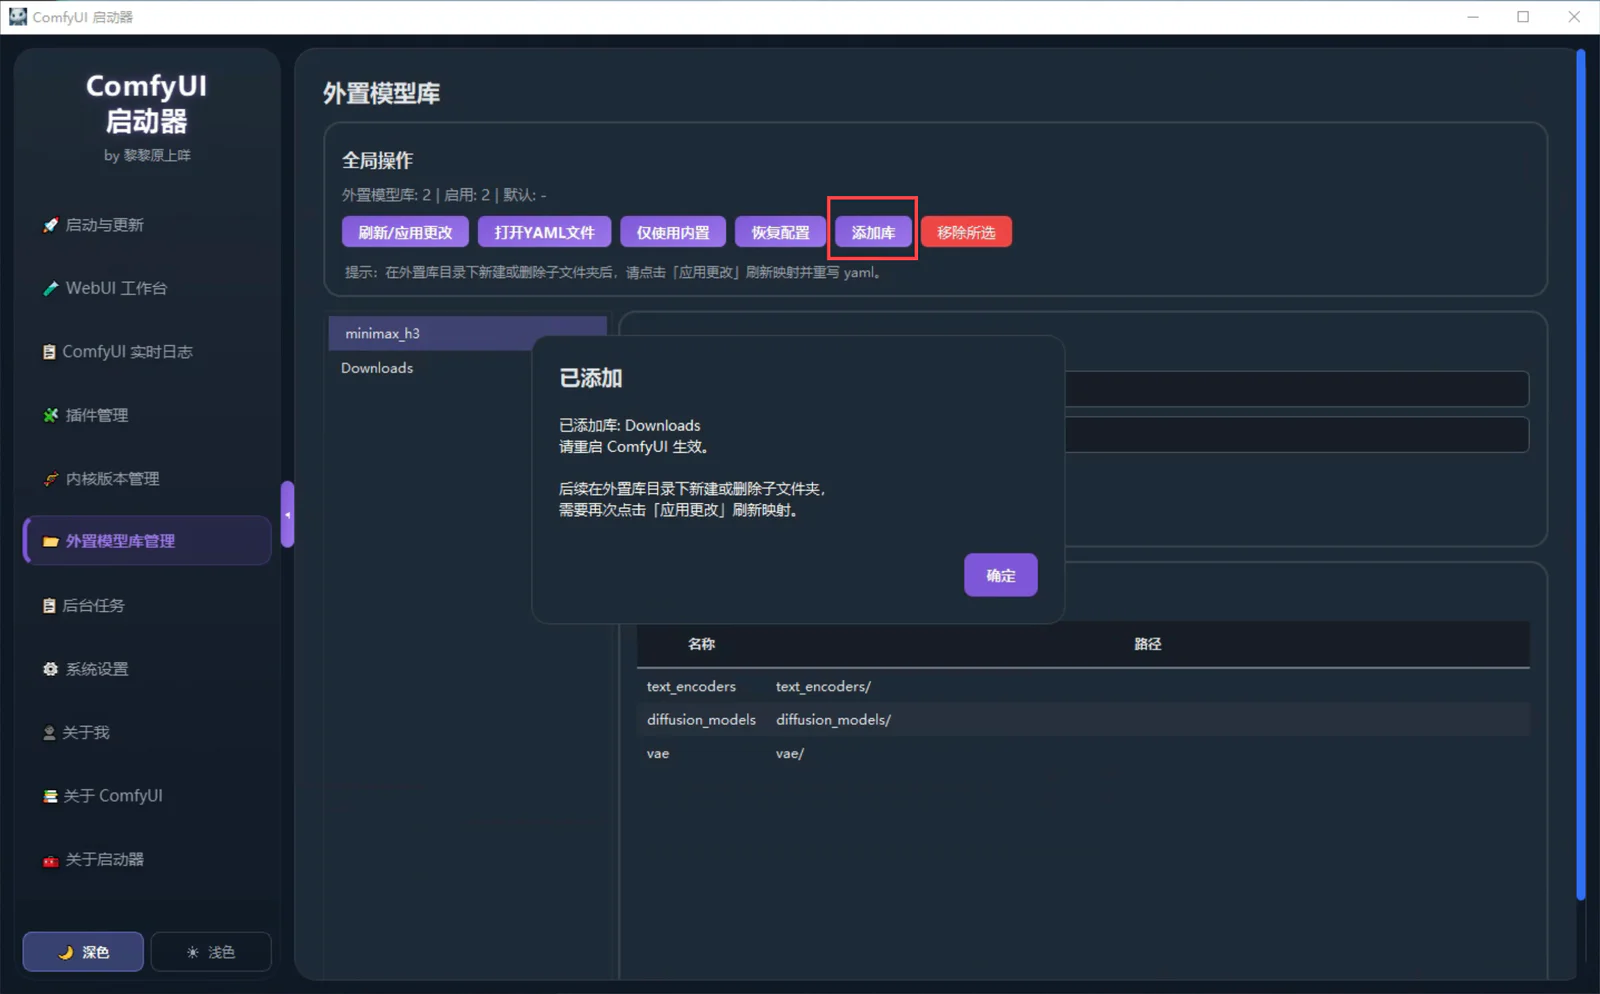Select the minimax_h3 library in the list
This screenshot has width=1600, height=994.
[467, 333]
